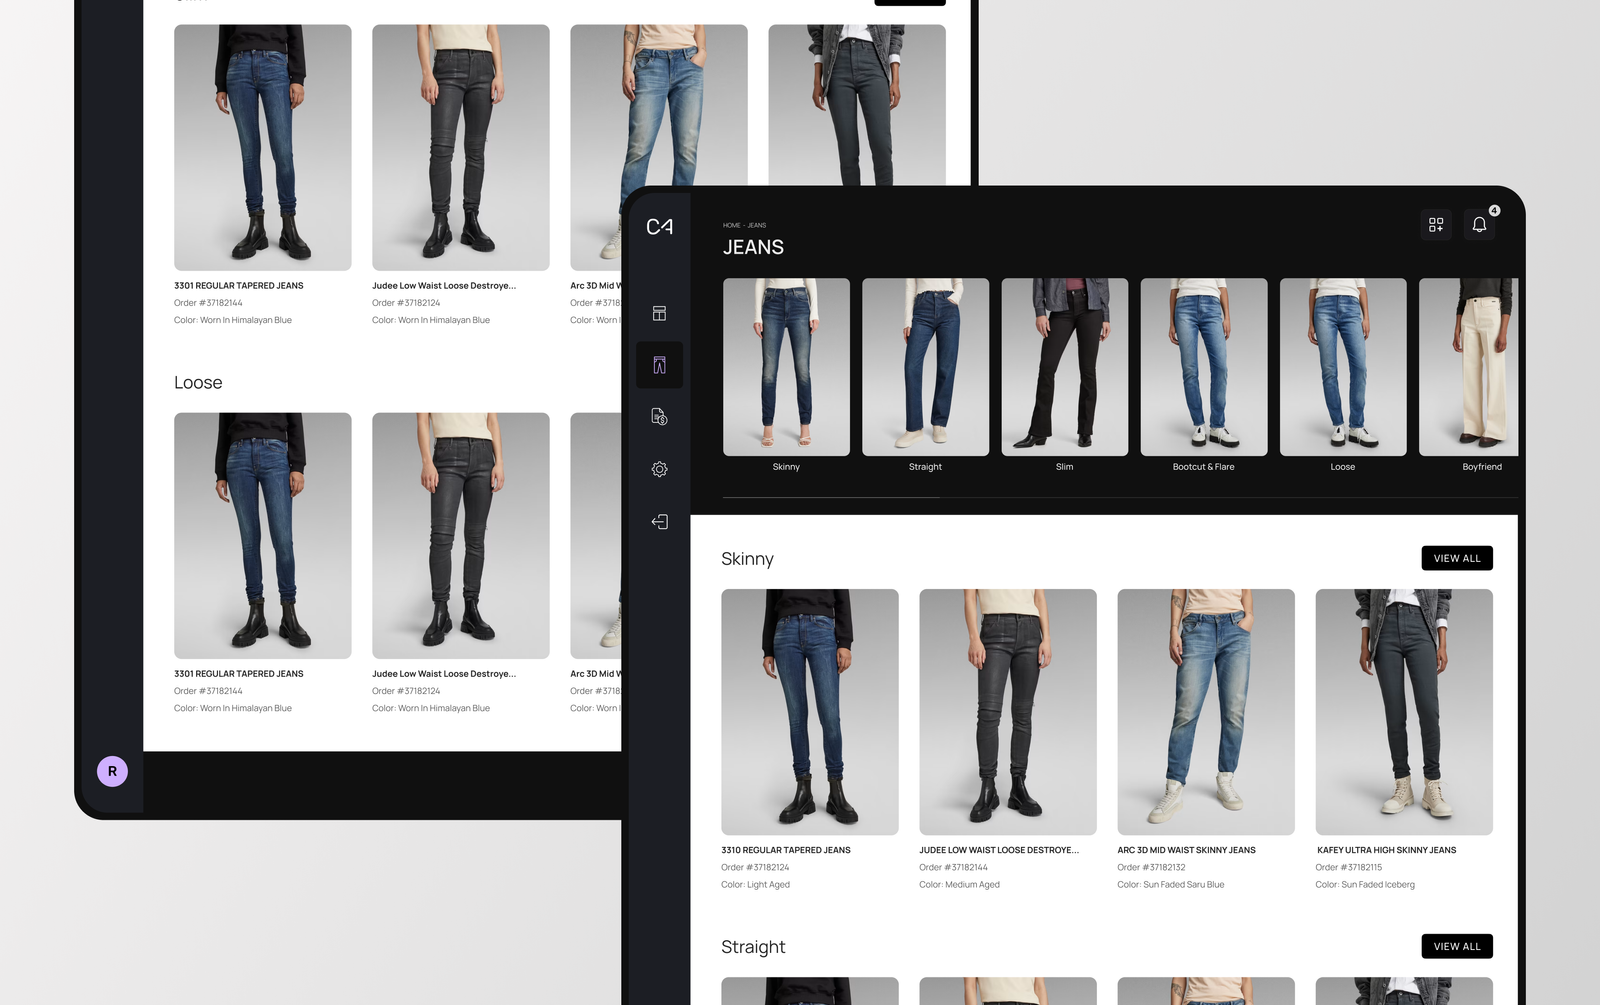Open the settings gear in the sidebar
Screen dimensions: 1600x1005
[x=659, y=469]
